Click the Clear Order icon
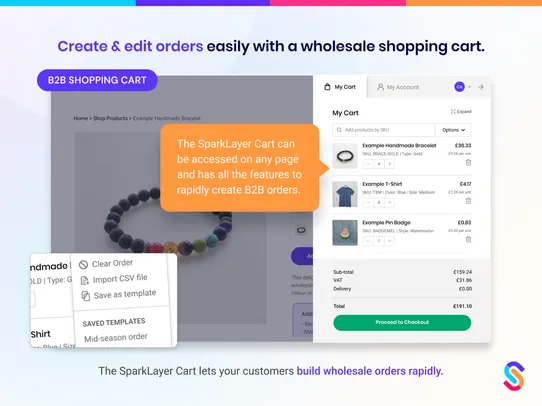 (x=83, y=265)
